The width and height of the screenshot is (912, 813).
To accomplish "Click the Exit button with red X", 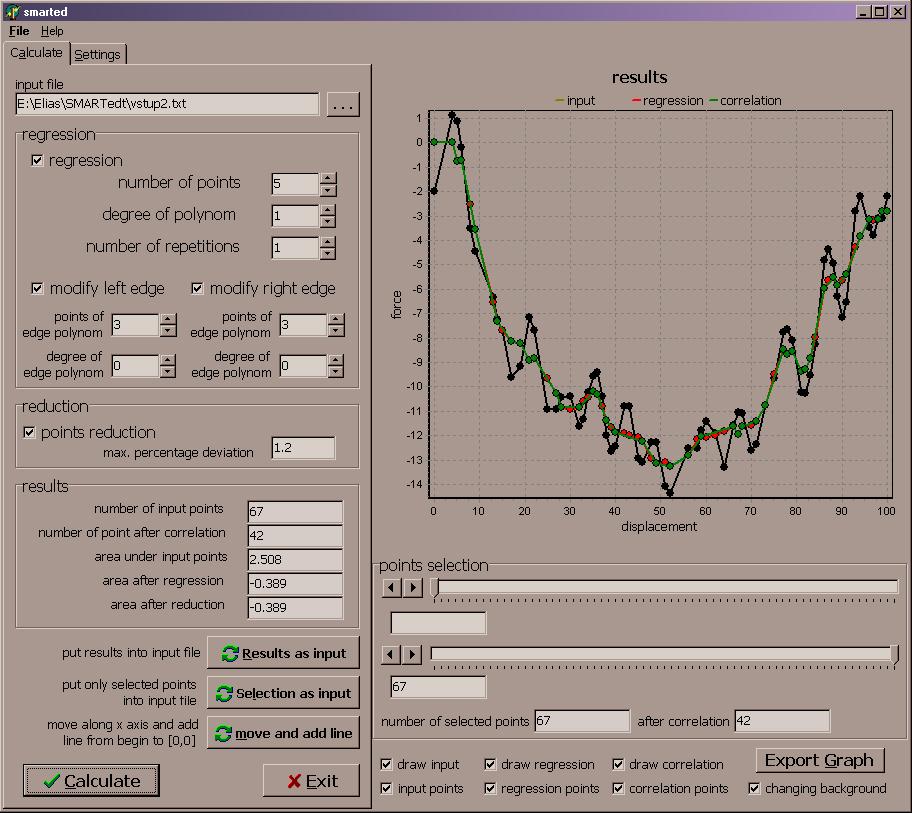I will point(311,781).
